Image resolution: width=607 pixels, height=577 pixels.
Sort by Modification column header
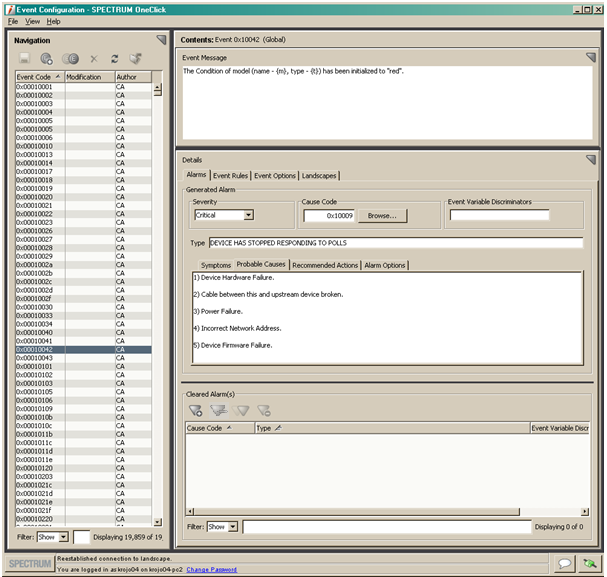coord(90,77)
